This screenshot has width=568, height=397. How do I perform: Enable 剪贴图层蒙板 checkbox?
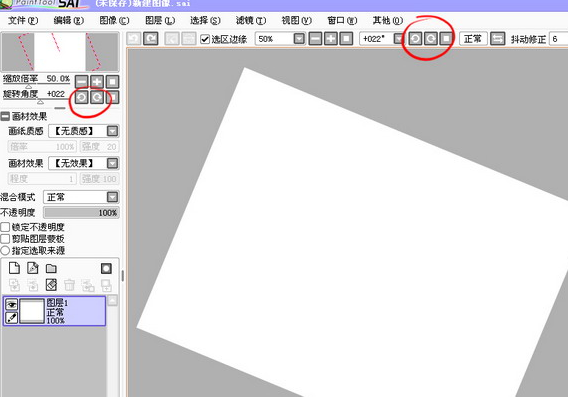pos(5,239)
